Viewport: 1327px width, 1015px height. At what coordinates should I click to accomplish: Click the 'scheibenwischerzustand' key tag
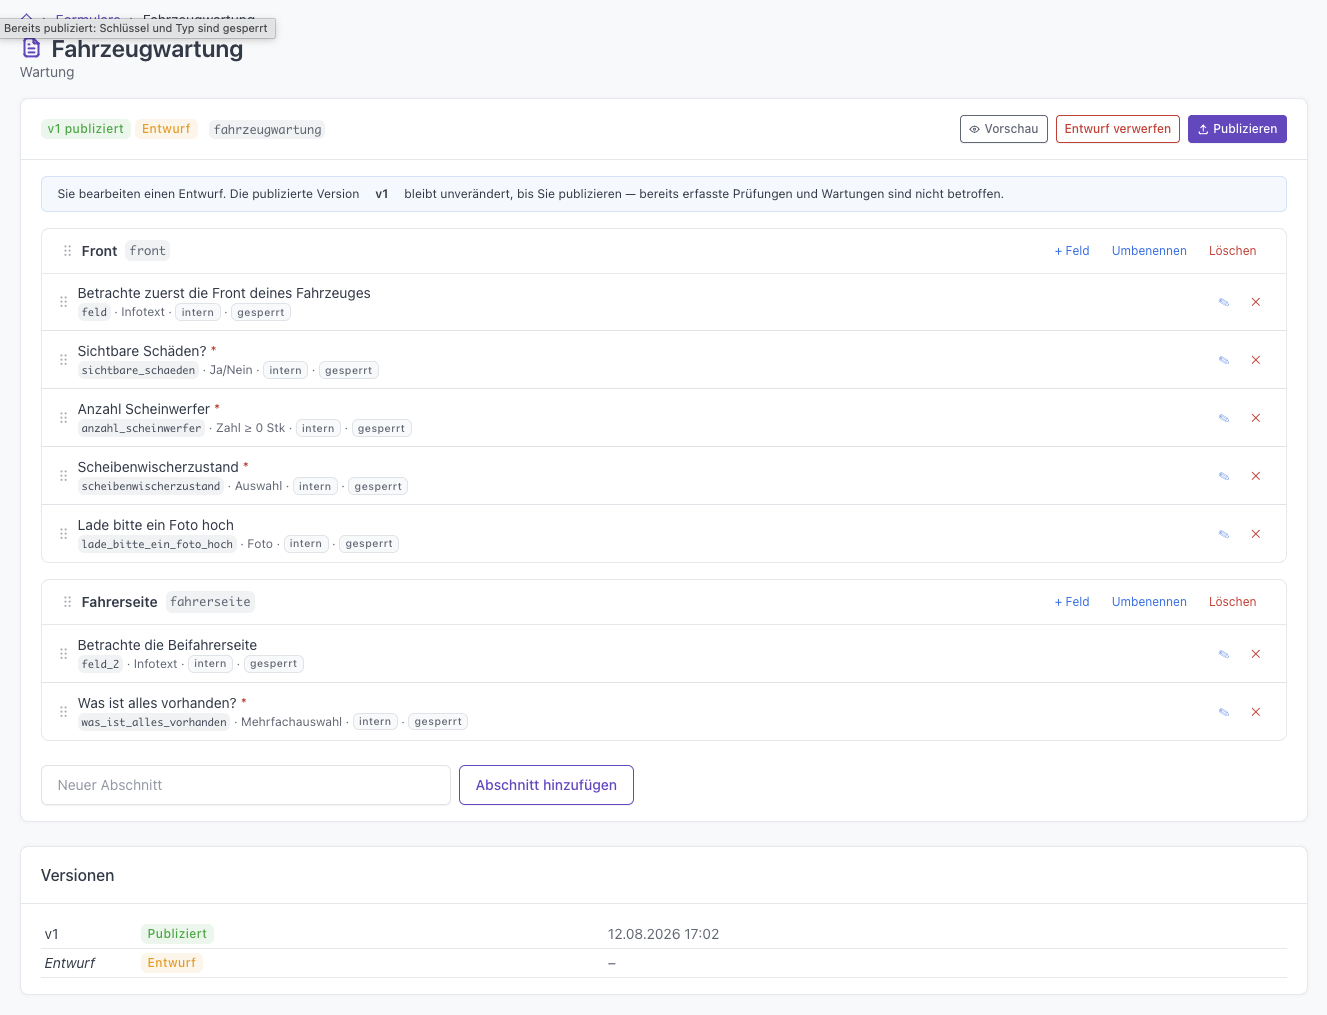151,486
